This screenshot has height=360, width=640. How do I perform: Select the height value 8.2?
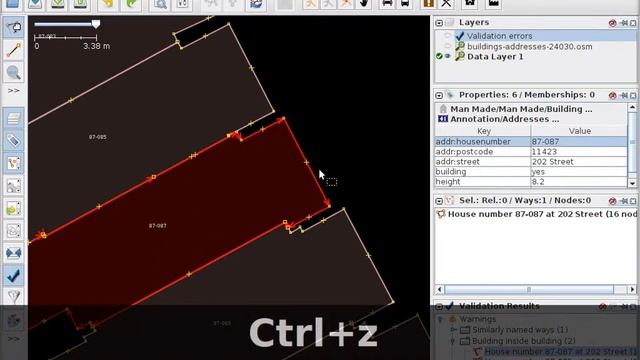click(x=579, y=182)
